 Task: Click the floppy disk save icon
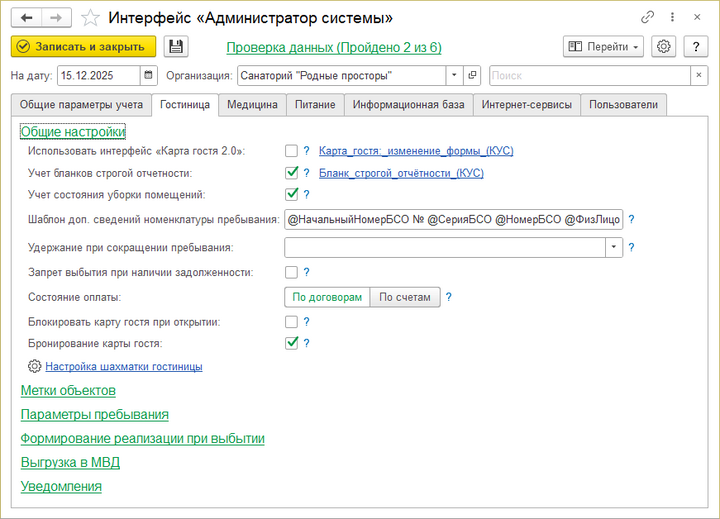point(176,47)
